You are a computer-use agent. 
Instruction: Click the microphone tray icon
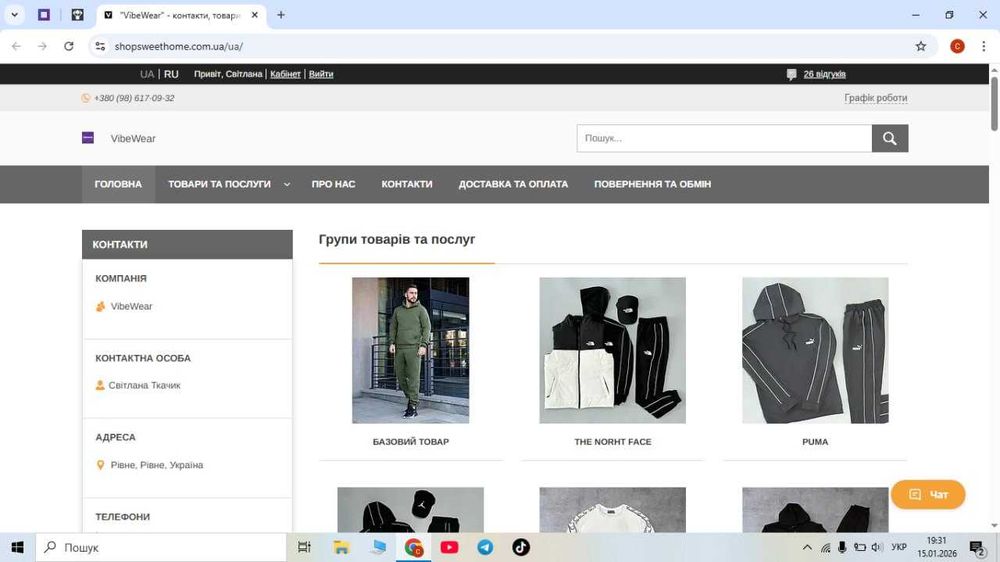842,547
